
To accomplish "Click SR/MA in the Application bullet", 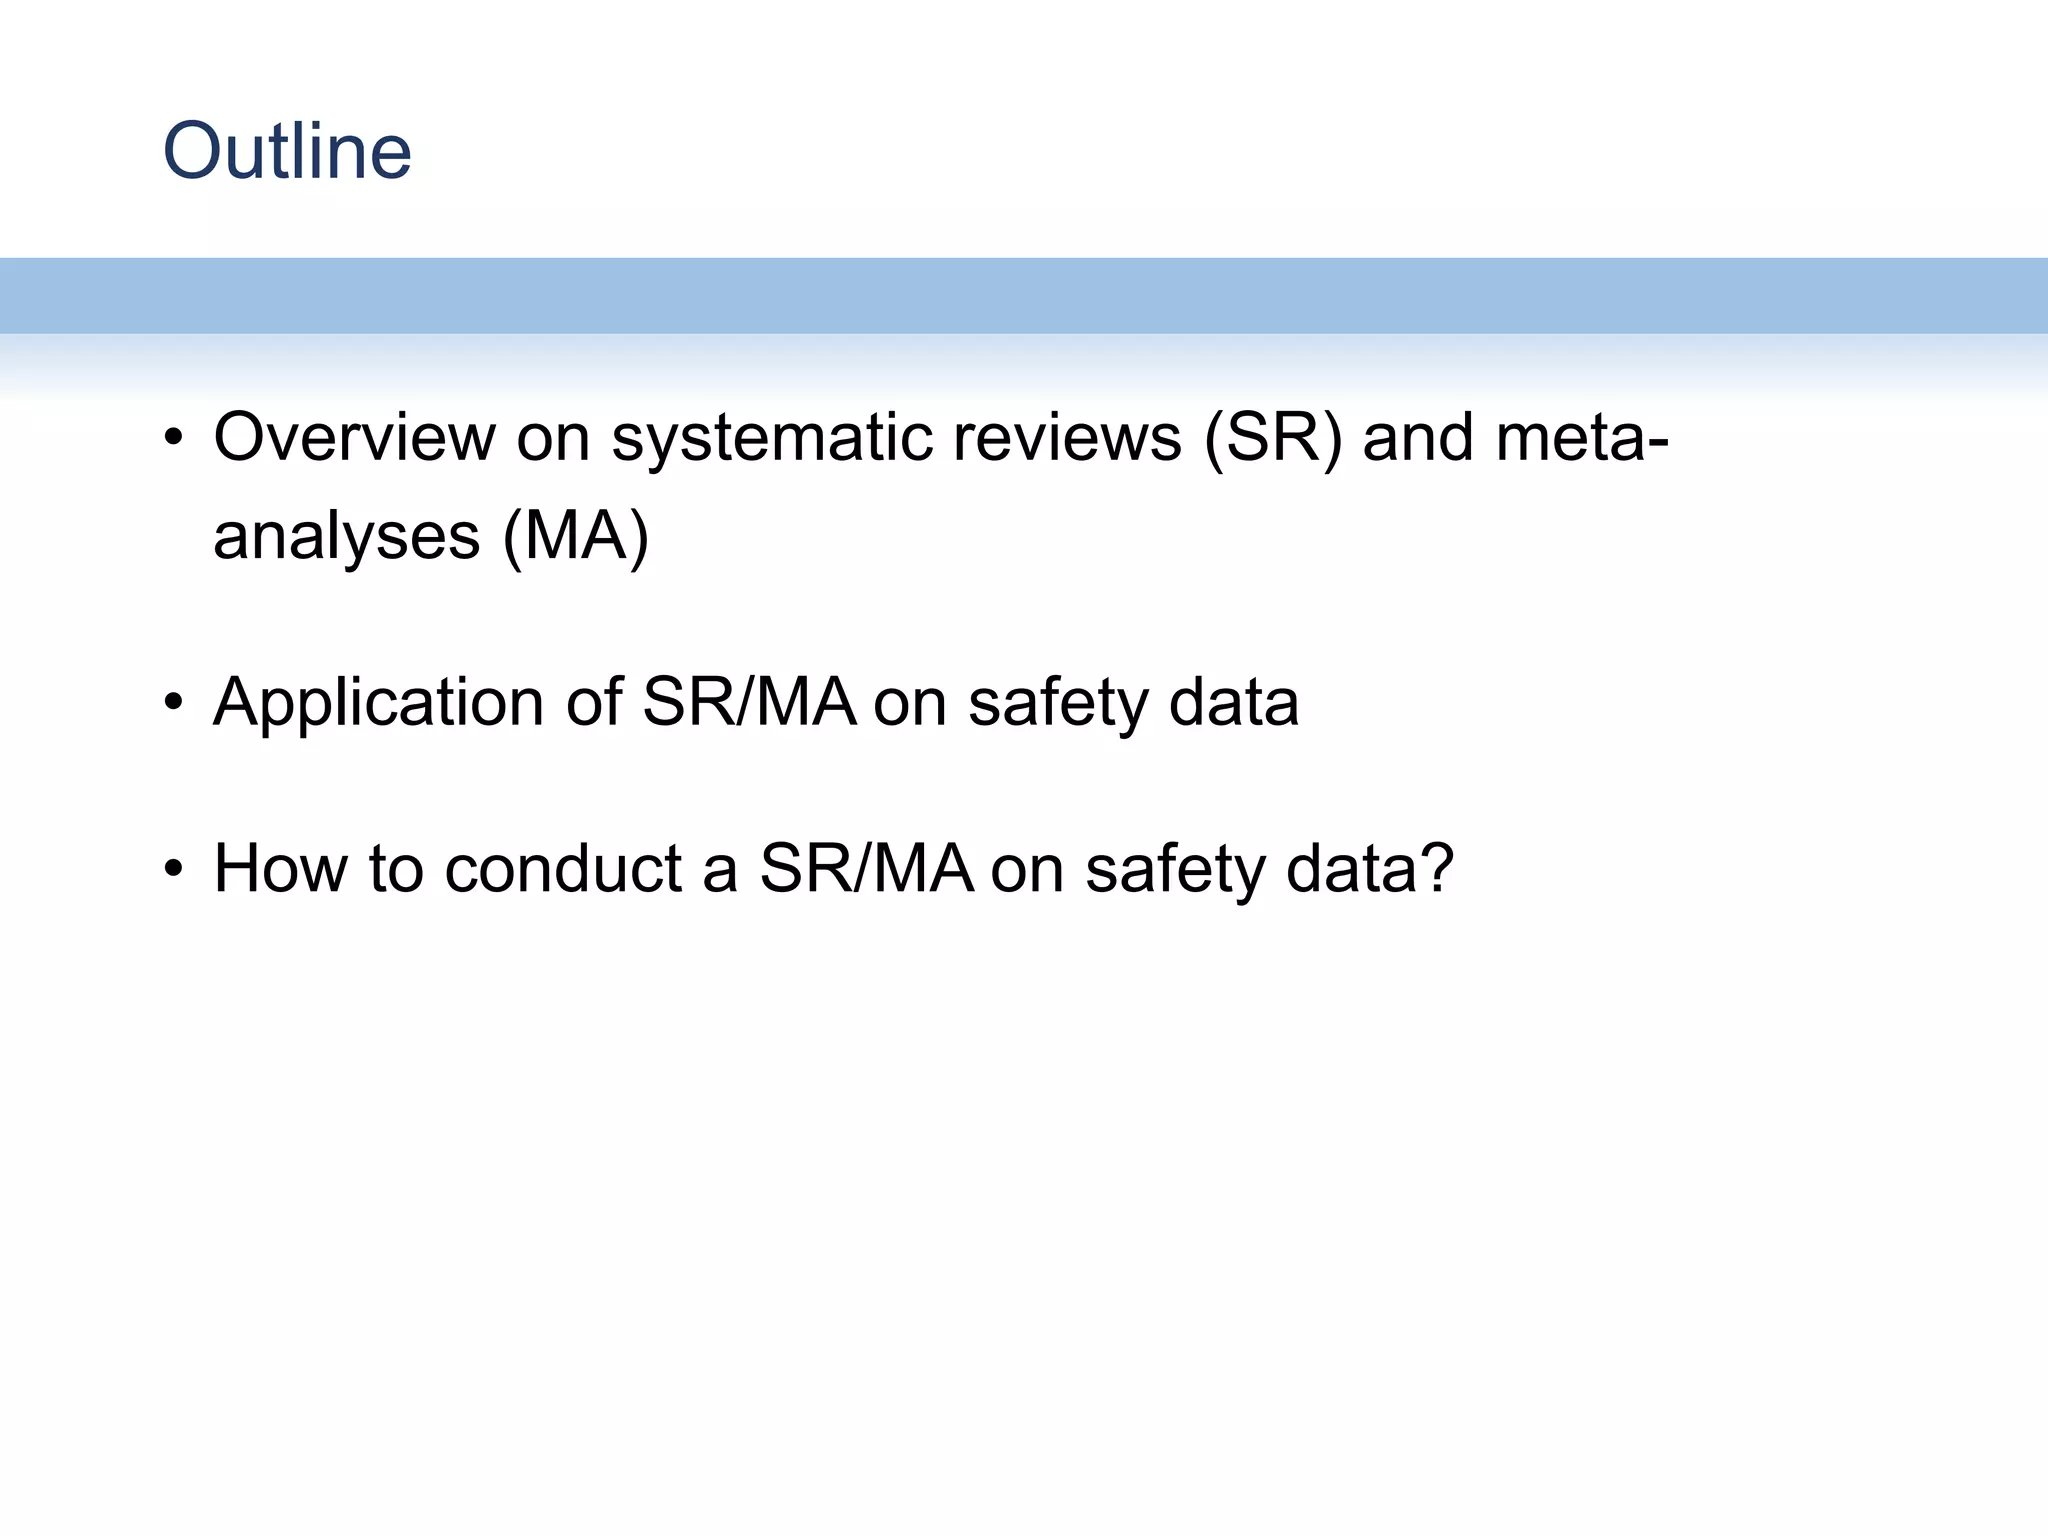I will pyautogui.click(x=750, y=702).
